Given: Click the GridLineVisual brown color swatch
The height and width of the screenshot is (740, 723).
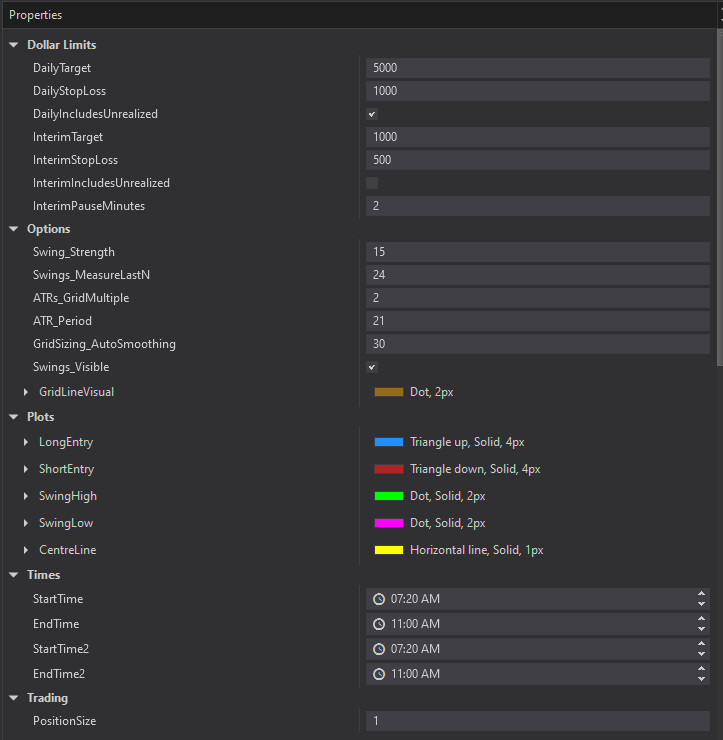Looking at the screenshot, I should pyautogui.click(x=389, y=392).
